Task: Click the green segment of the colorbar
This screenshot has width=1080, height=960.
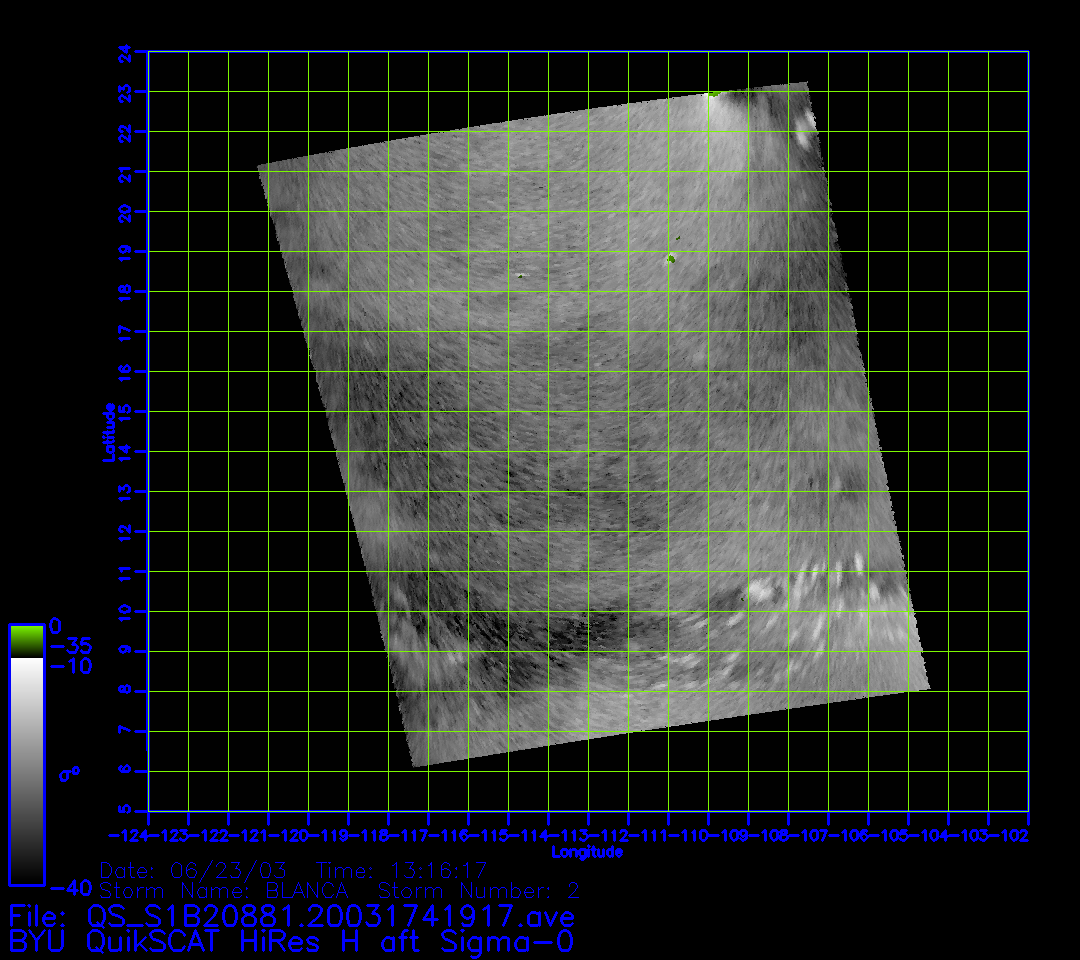Action: pyautogui.click(x=26, y=640)
